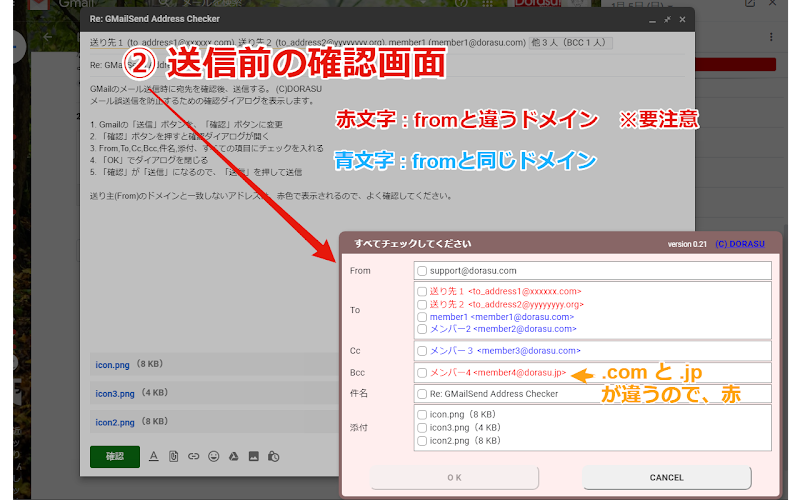
Task: Check the icon.png attachment checkbox in dialog
Action: [422, 415]
